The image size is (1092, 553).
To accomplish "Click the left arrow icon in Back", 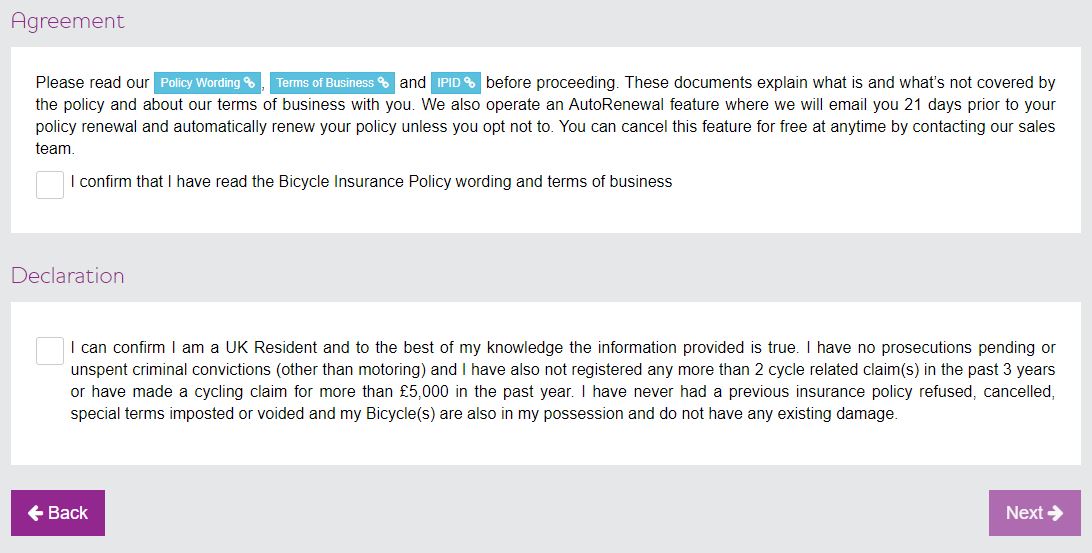I will pos(35,513).
